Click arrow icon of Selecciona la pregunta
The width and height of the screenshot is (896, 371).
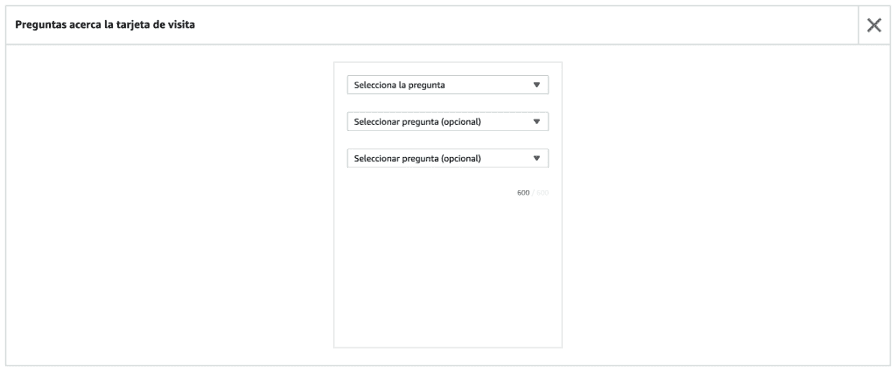(537, 85)
